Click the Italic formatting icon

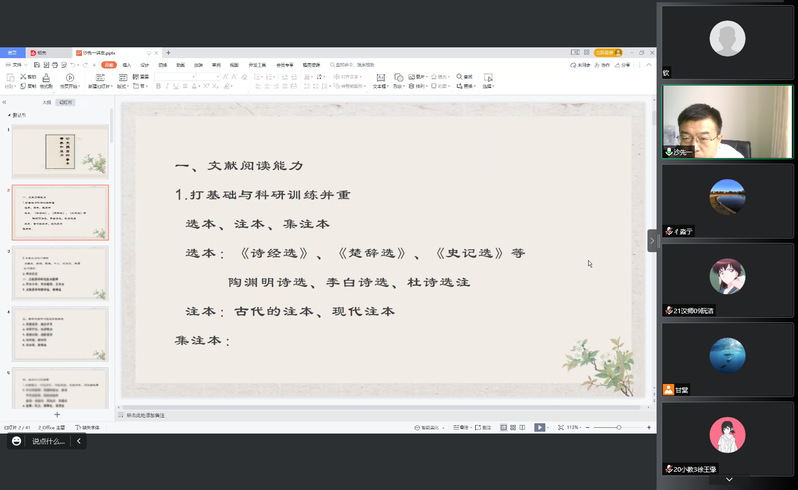pyautogui.click(x=167, y=86)
